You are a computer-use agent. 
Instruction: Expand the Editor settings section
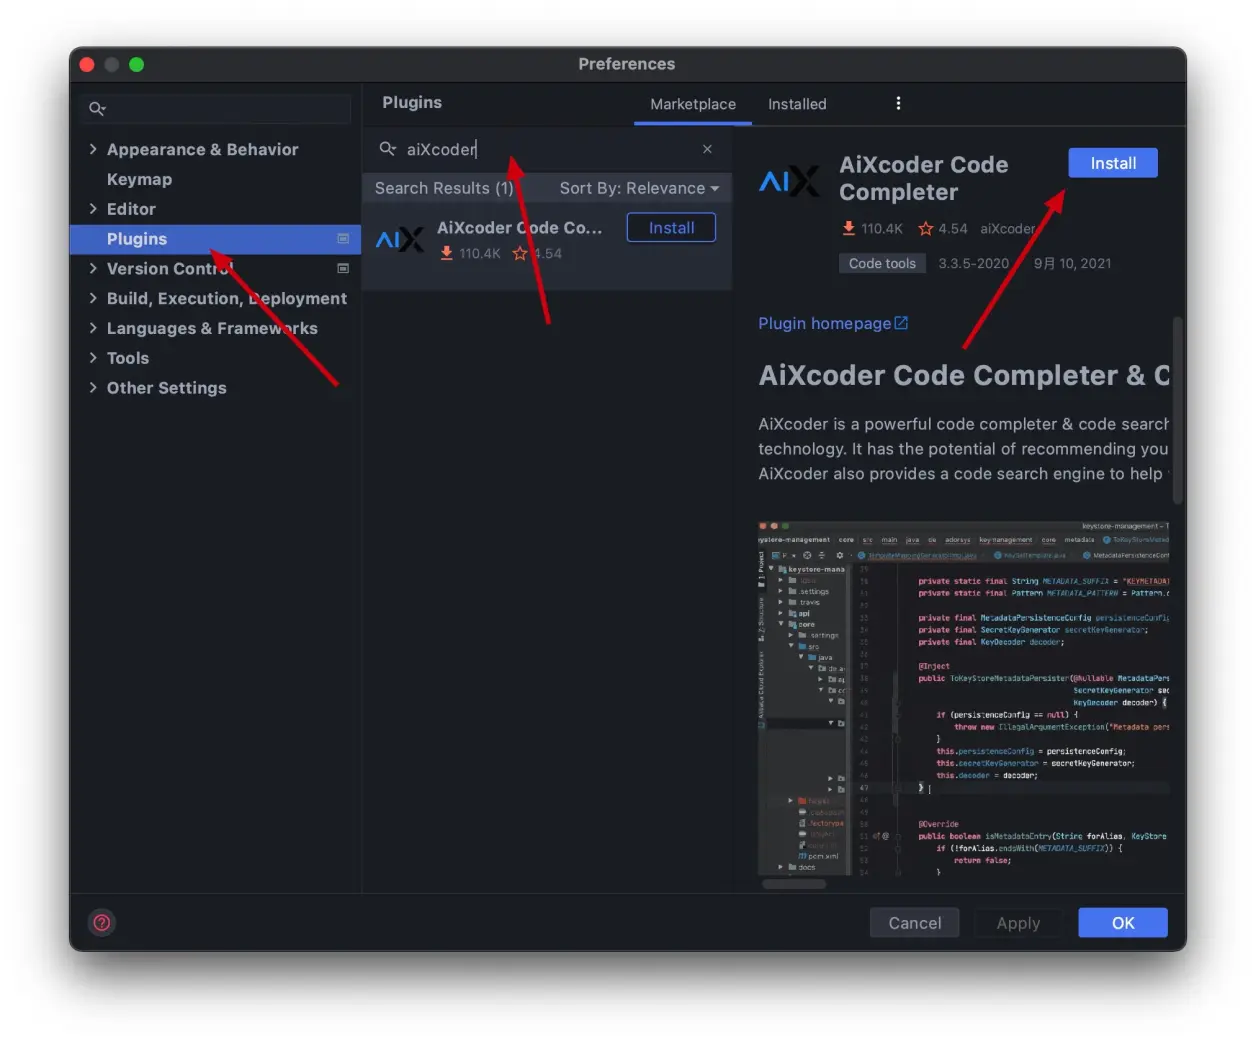[x=93, y=209]
